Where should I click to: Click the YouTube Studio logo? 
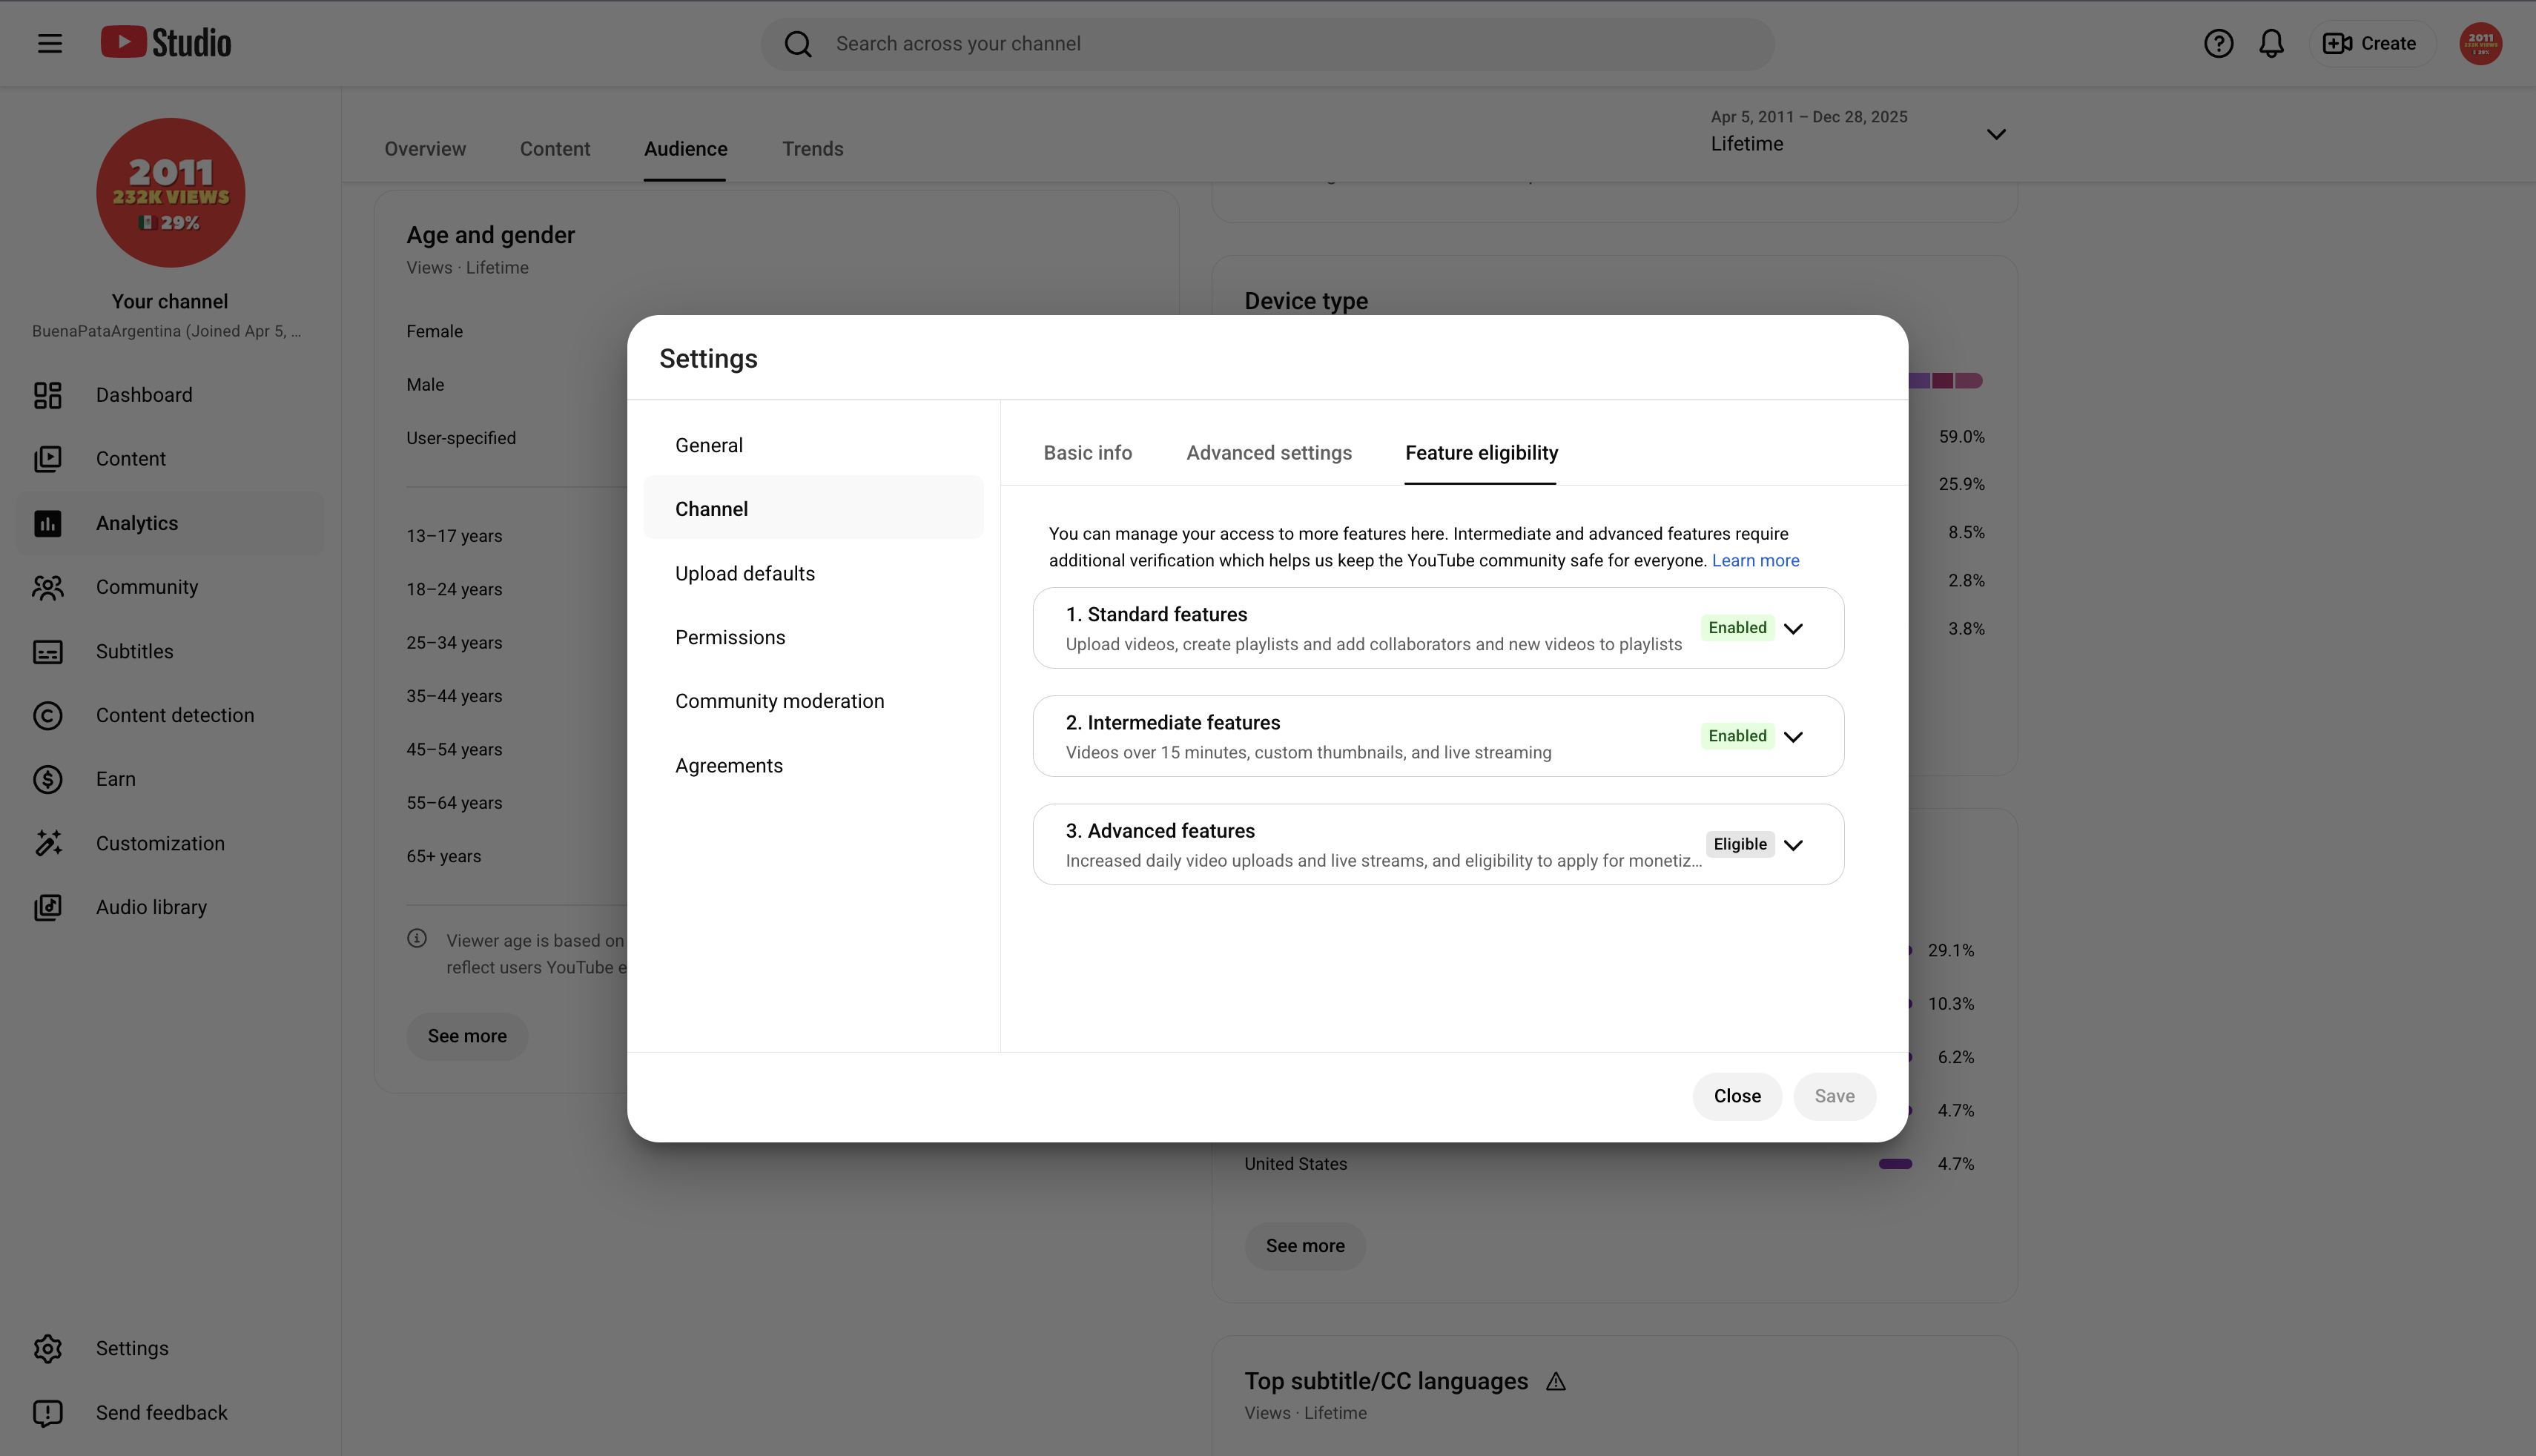(x=166, y=42)
